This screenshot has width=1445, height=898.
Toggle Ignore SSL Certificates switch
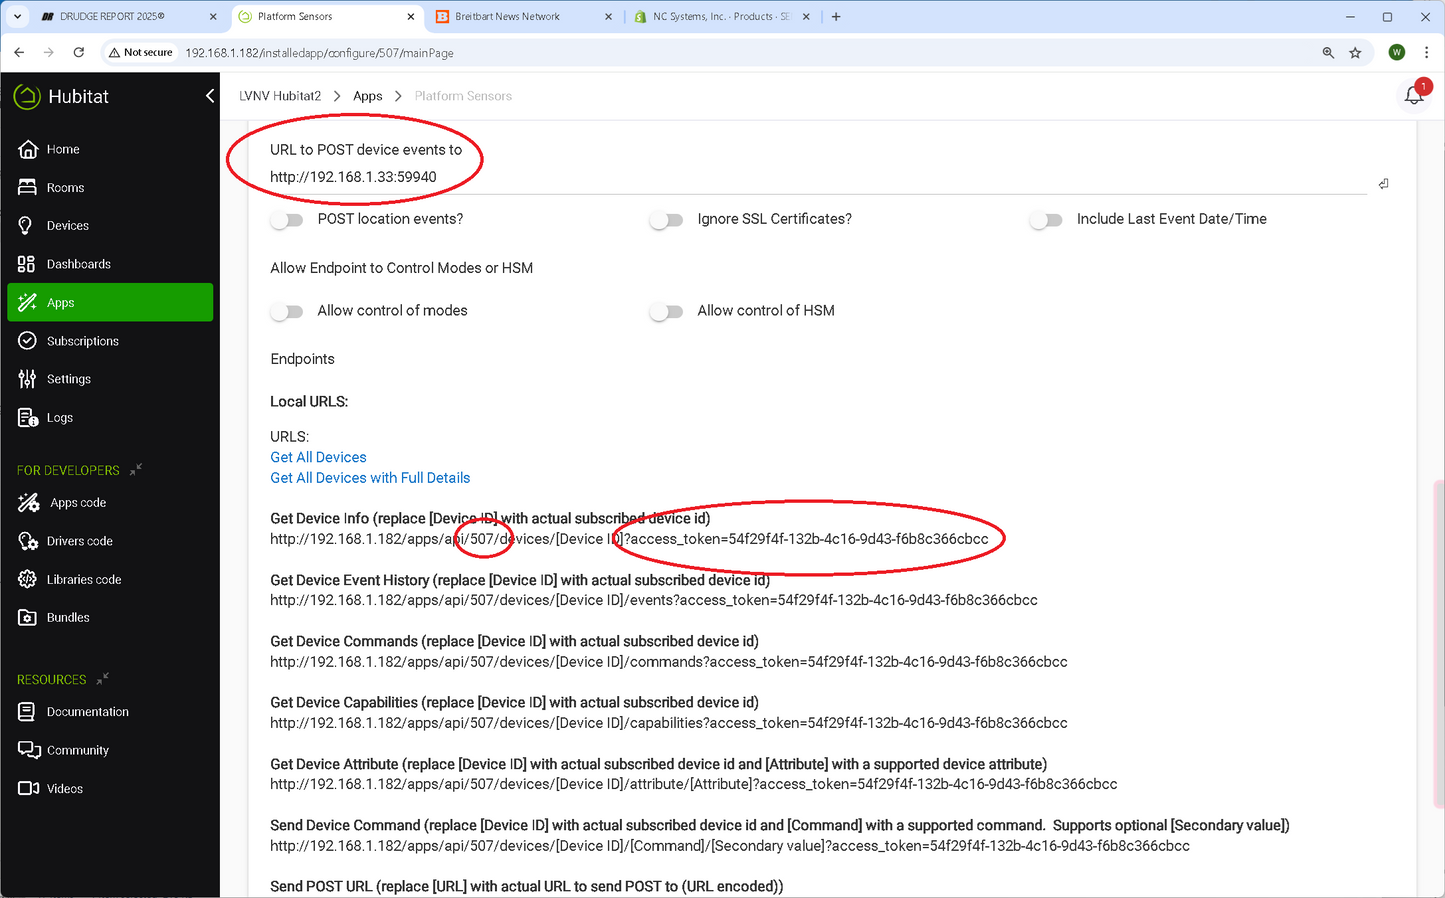coord(666,220)
